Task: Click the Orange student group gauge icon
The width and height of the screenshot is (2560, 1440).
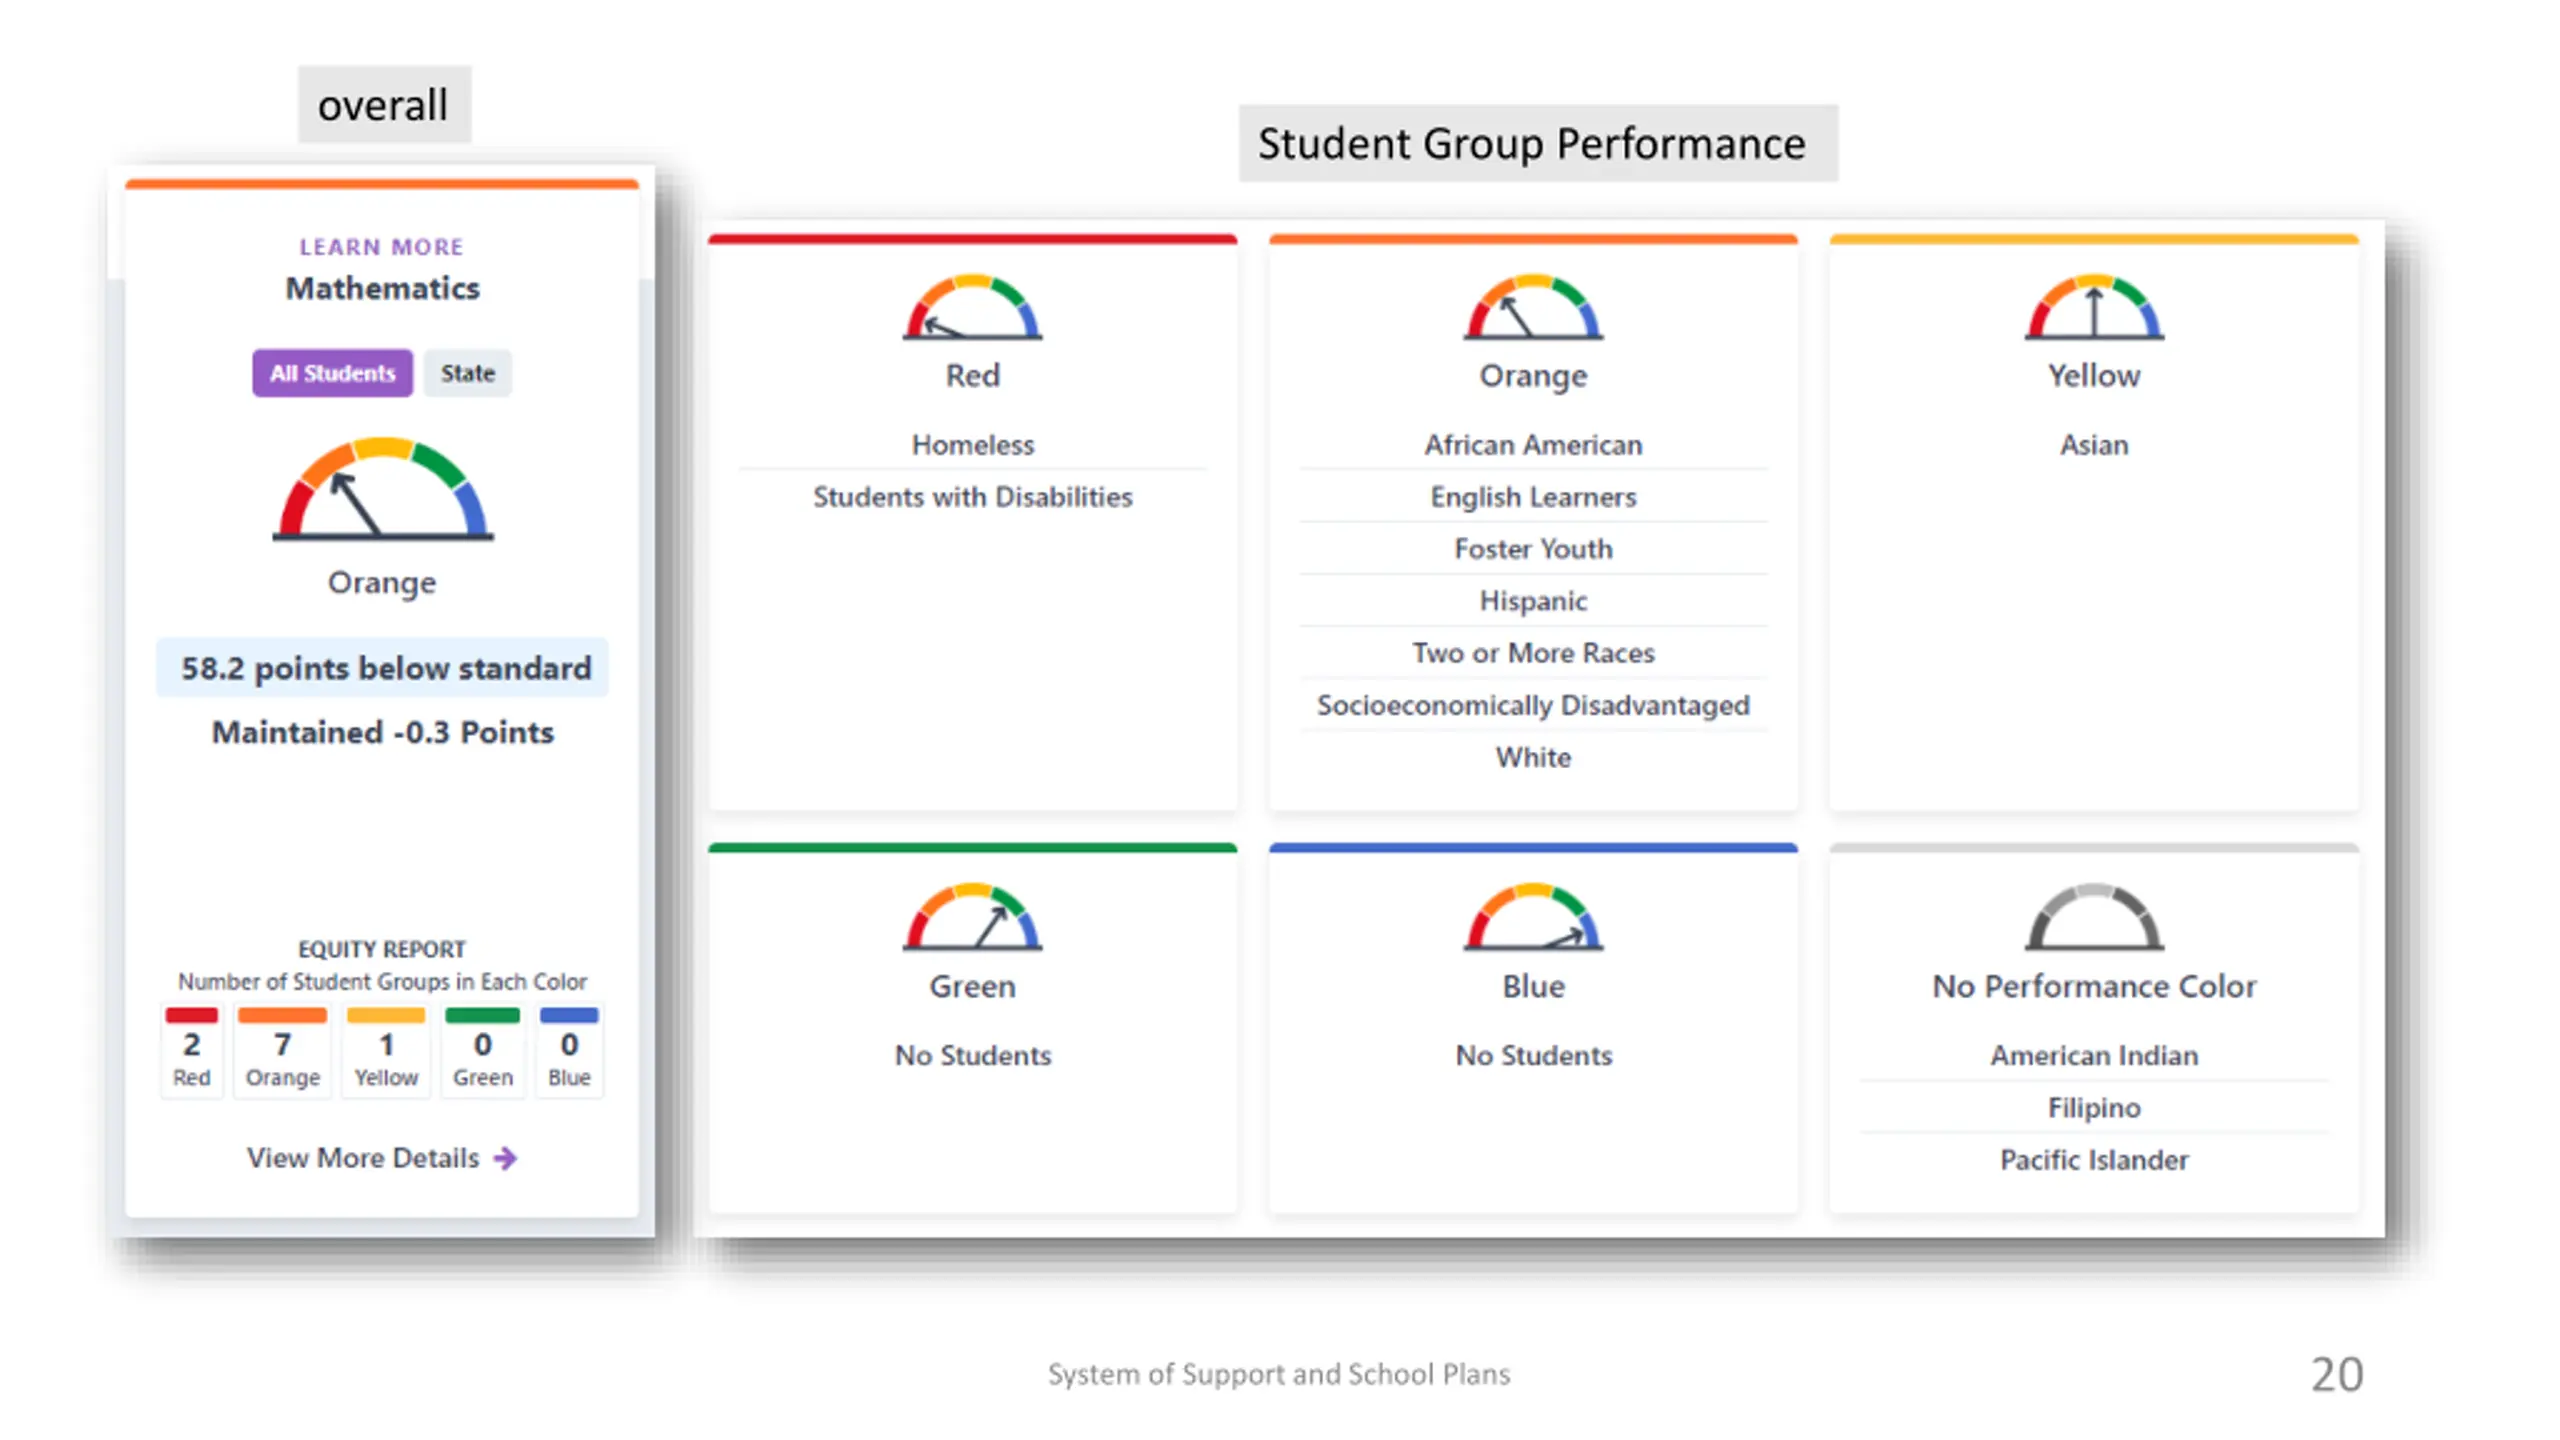Action: (x=1533, y=307)
